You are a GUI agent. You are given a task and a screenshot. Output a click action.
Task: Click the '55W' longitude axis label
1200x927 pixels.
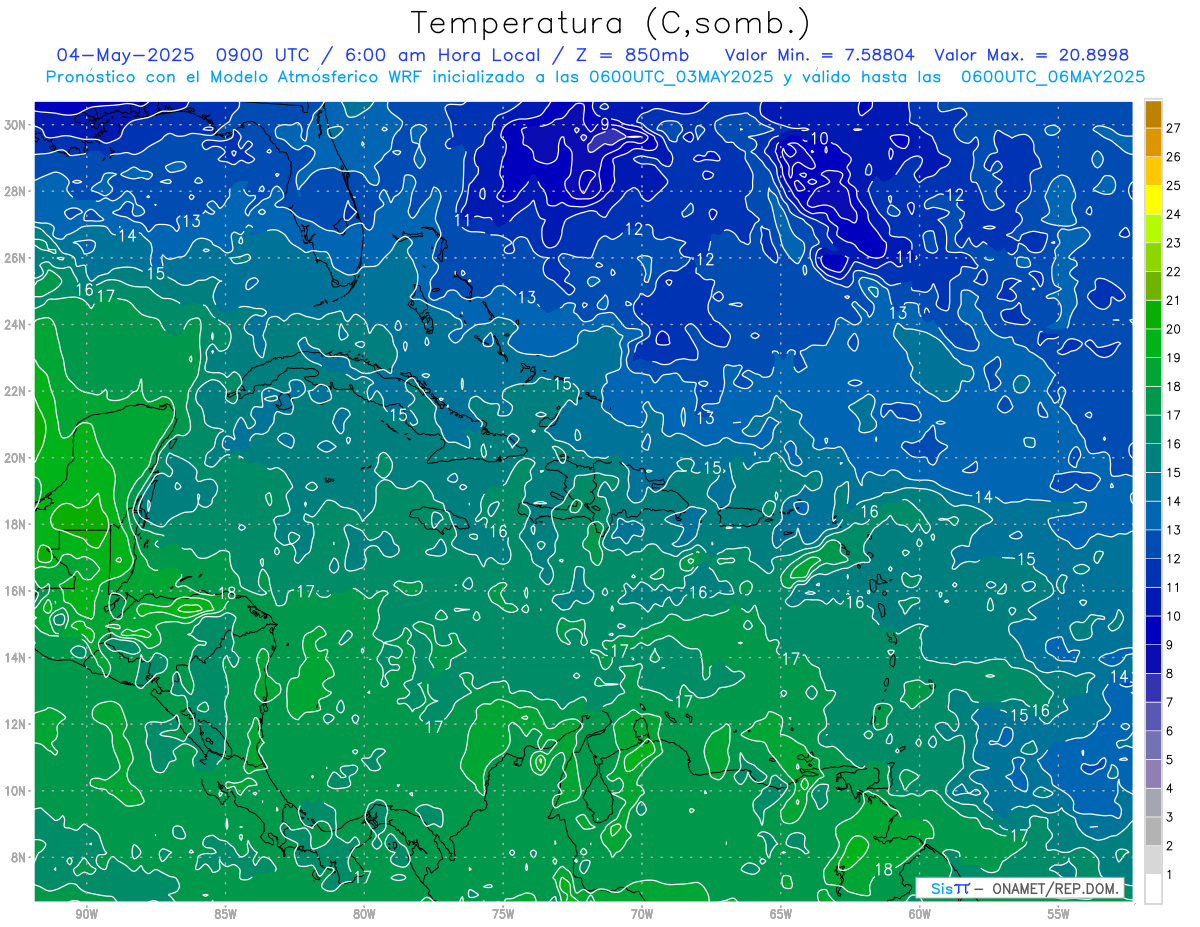(x=1059, y=914)
